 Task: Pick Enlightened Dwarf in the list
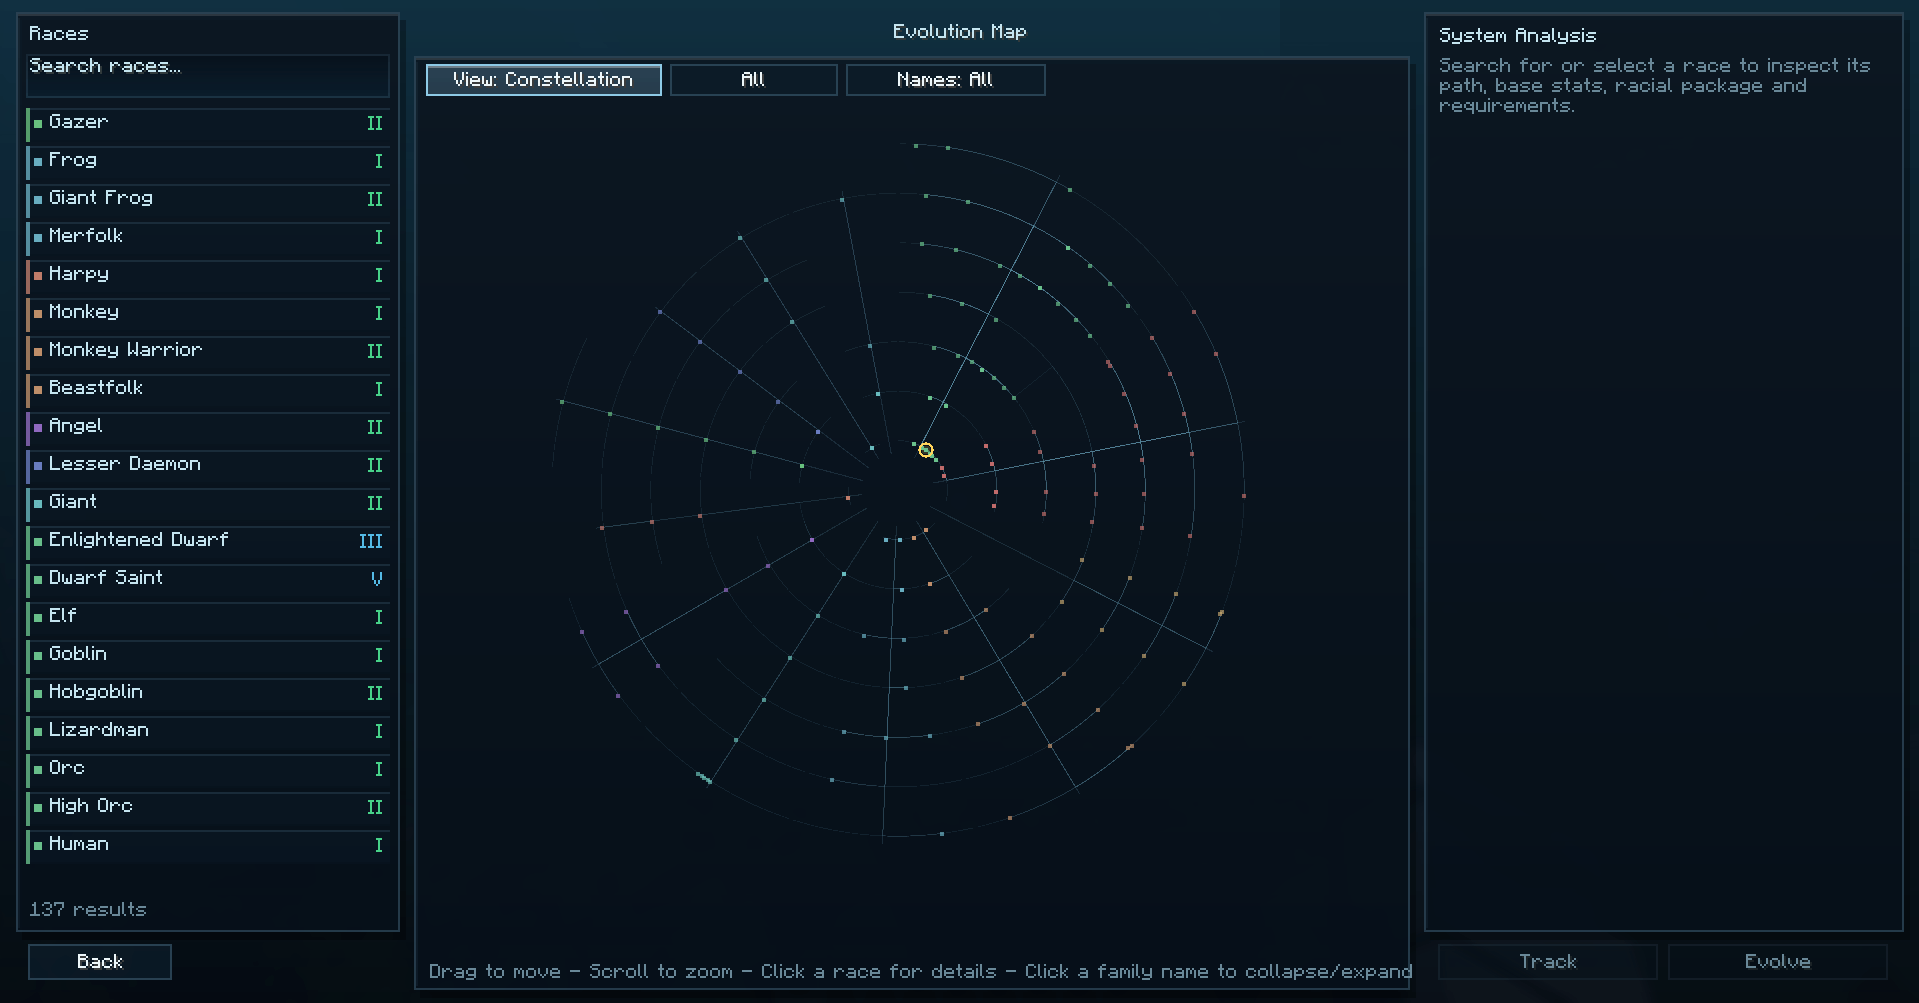point(208,541)
